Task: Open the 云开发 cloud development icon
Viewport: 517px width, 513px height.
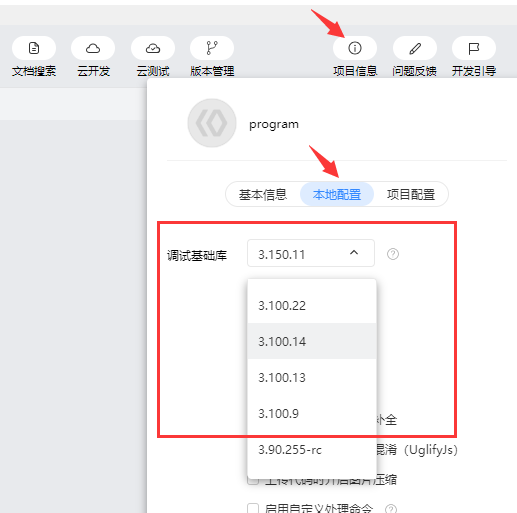Action: point(93,48)
